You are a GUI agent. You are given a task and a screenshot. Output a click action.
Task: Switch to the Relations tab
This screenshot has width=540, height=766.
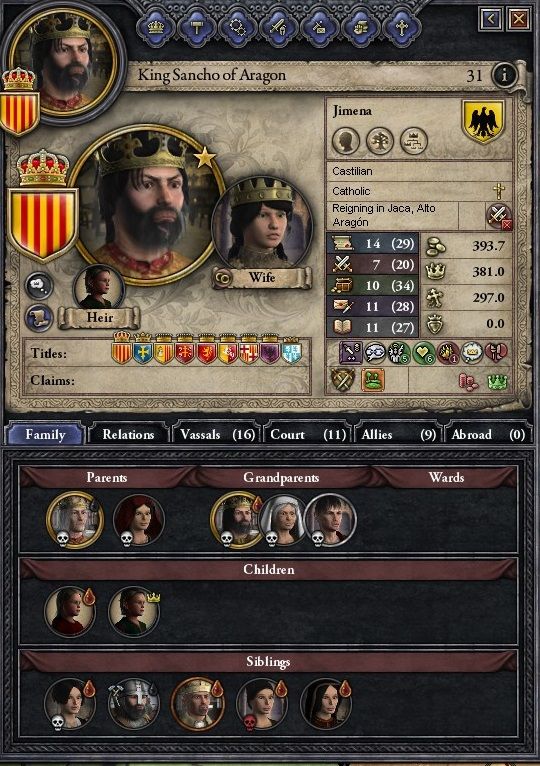[x=128, y=434]
